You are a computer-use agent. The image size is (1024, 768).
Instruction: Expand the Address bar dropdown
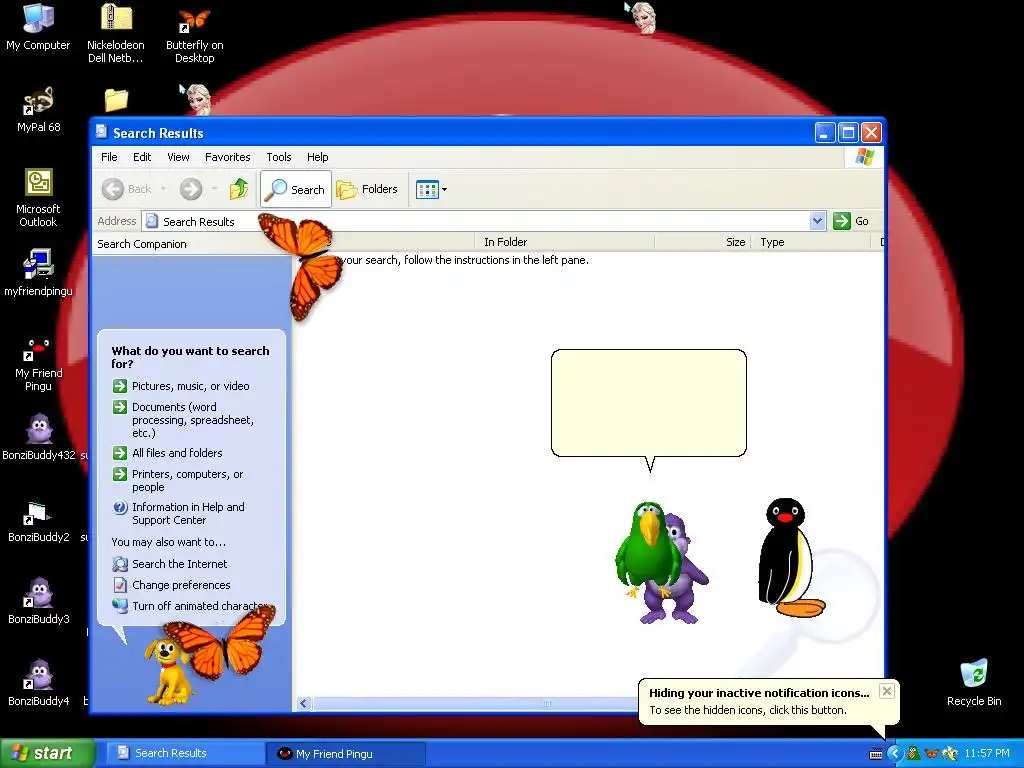click(817, 221)
